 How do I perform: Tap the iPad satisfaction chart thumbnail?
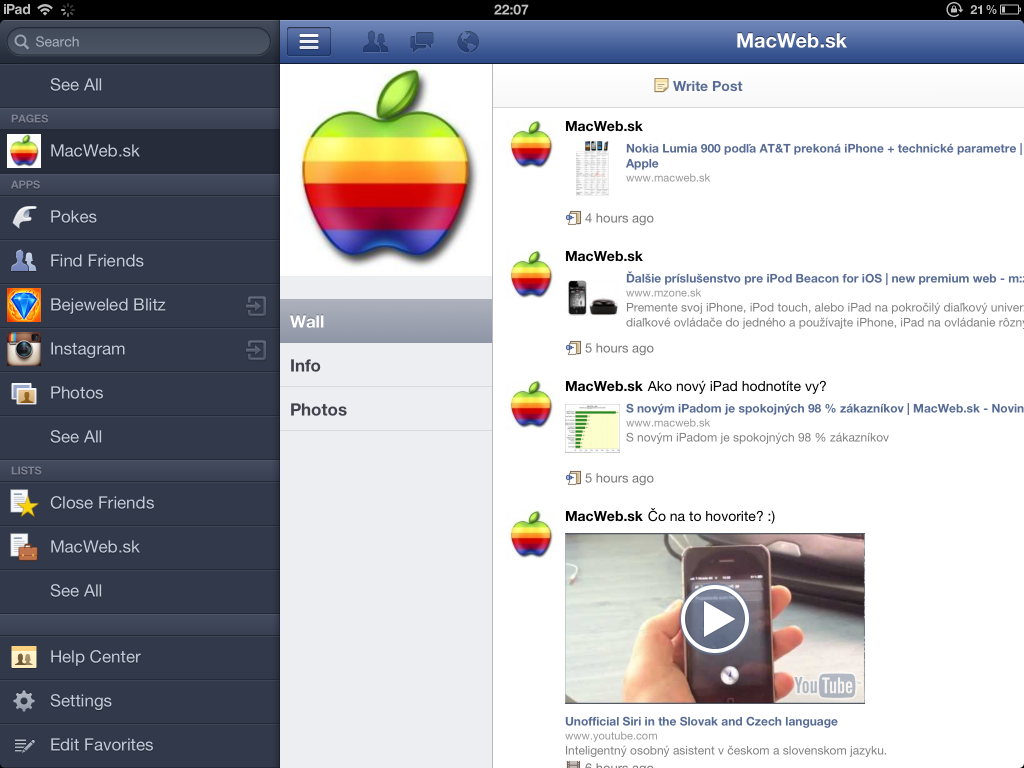592,428
